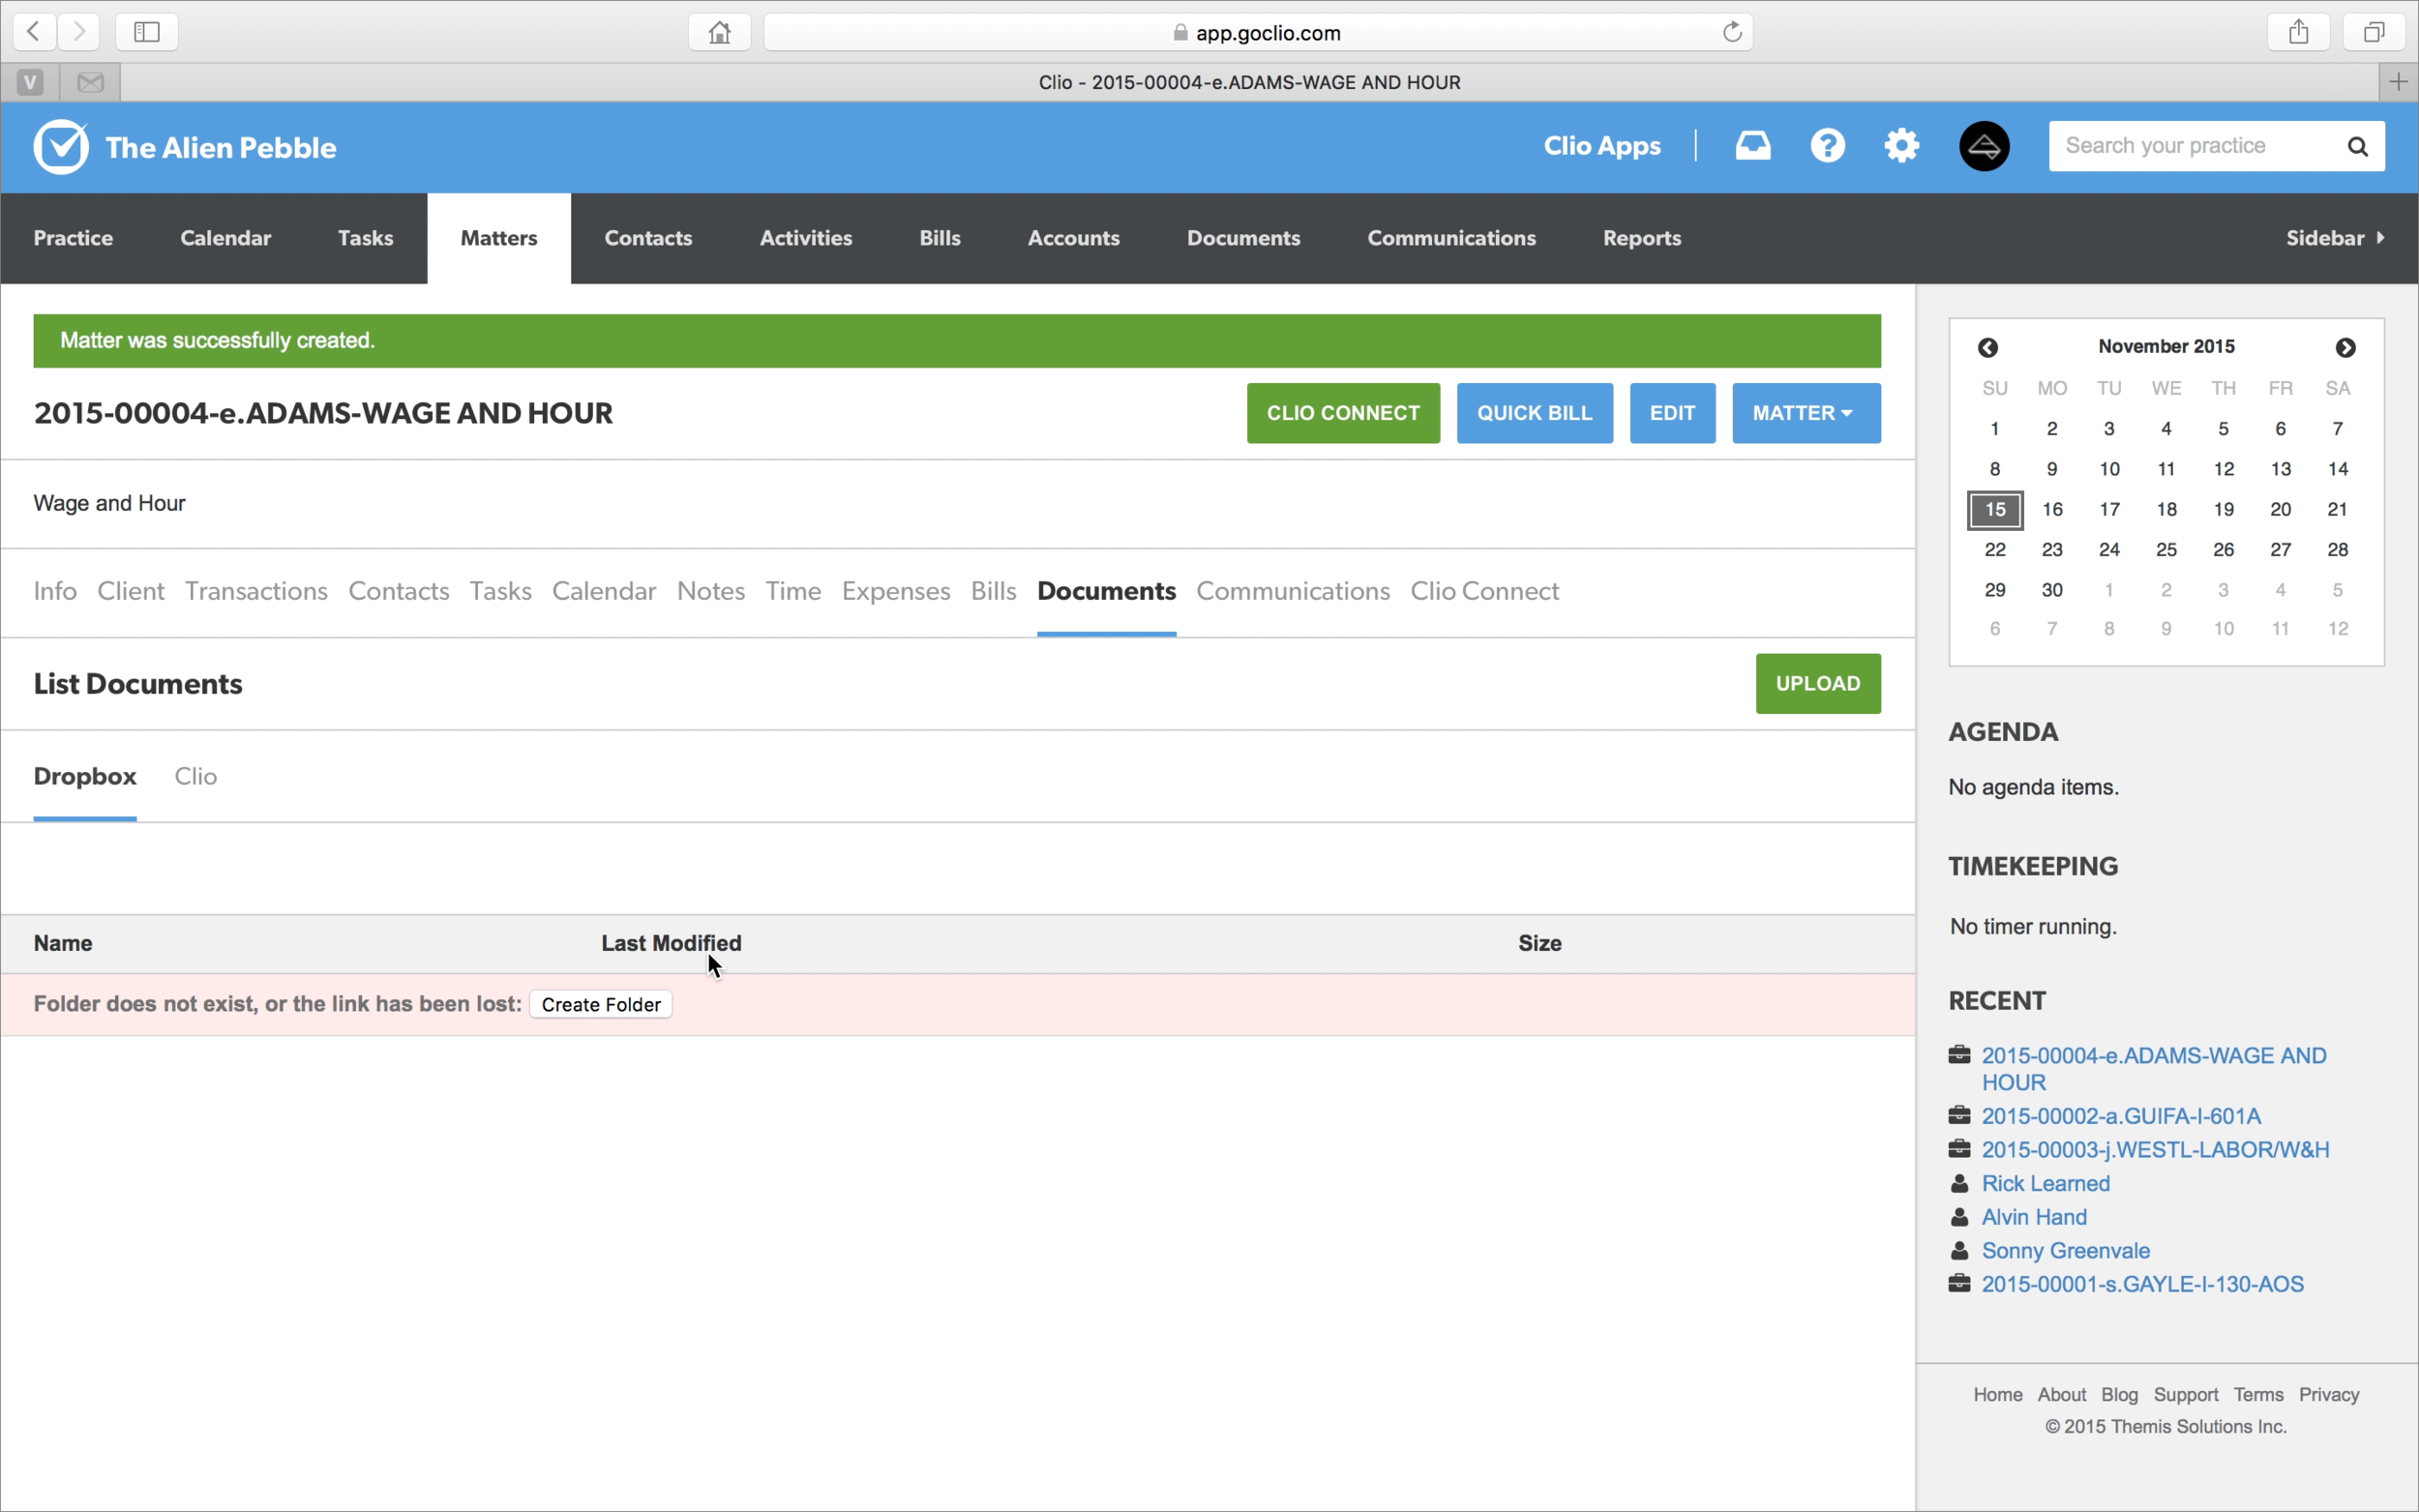
Task: Open the help question mark icon
Action: [1827, 146]
